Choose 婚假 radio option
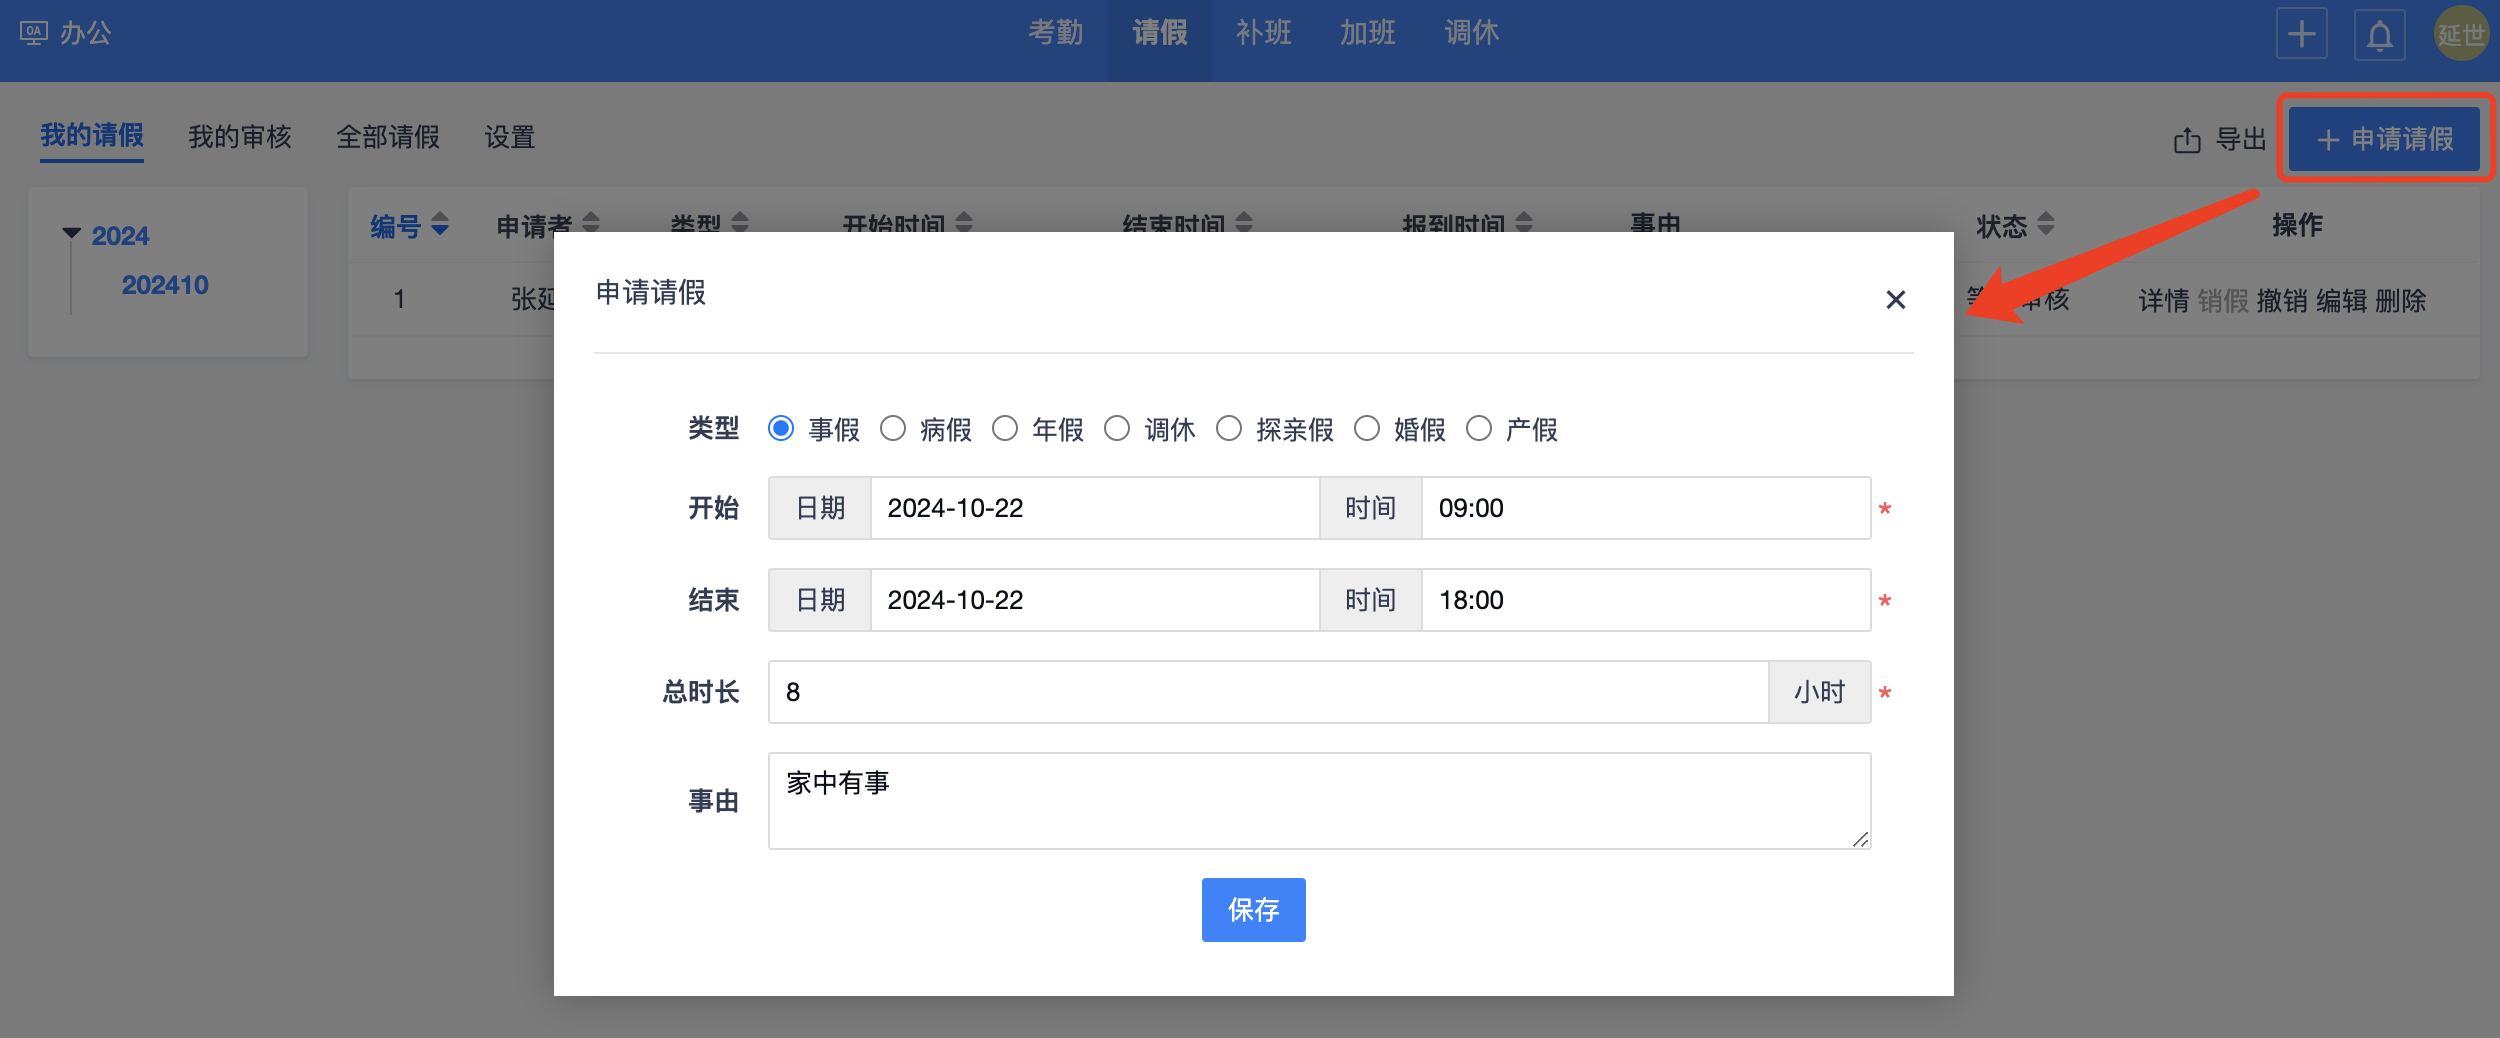This screenshot has height=1038, width=2500. click(1366, 429)
